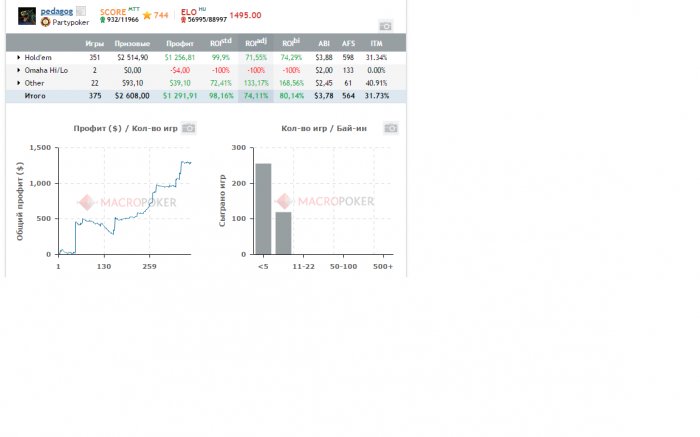Image resolution: width=700 pixels, height=437 pixels.
Task: Sort table by the Профит column
Action: pyautogui.click(x=180, y=44)
